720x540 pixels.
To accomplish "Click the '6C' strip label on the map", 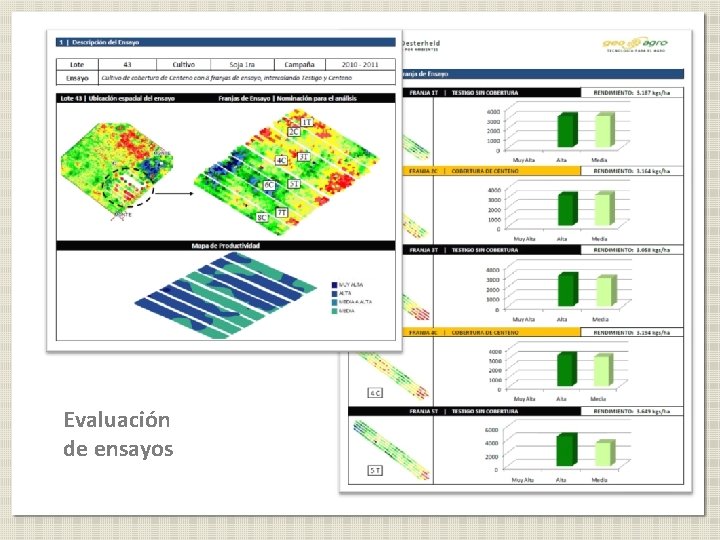I will [x=269, y=186].
